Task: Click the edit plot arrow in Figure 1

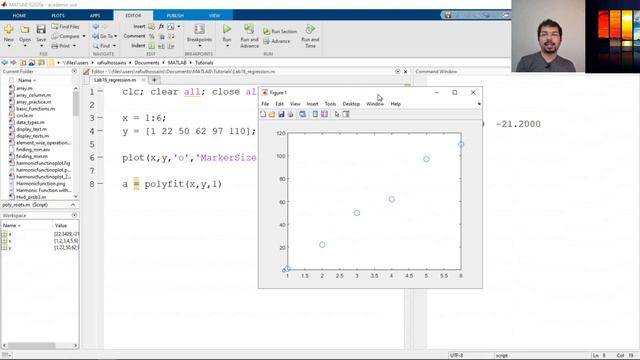Action: (x=337, y=114)
